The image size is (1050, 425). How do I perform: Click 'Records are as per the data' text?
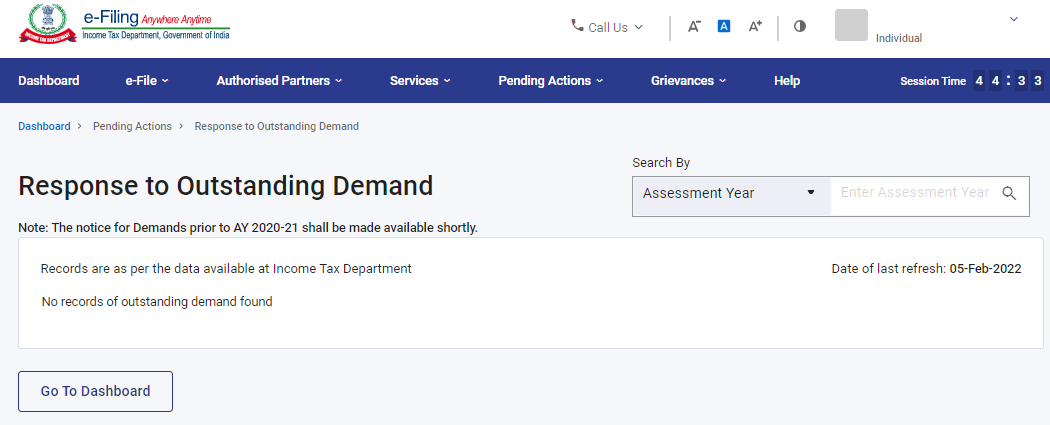click(x=226, y=269)
